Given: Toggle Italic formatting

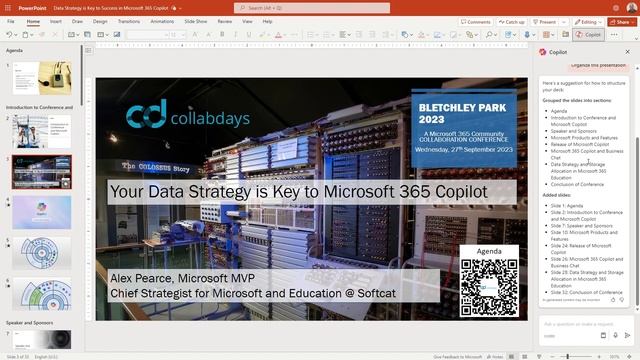Looking at the screenshot, I should 236,35.
